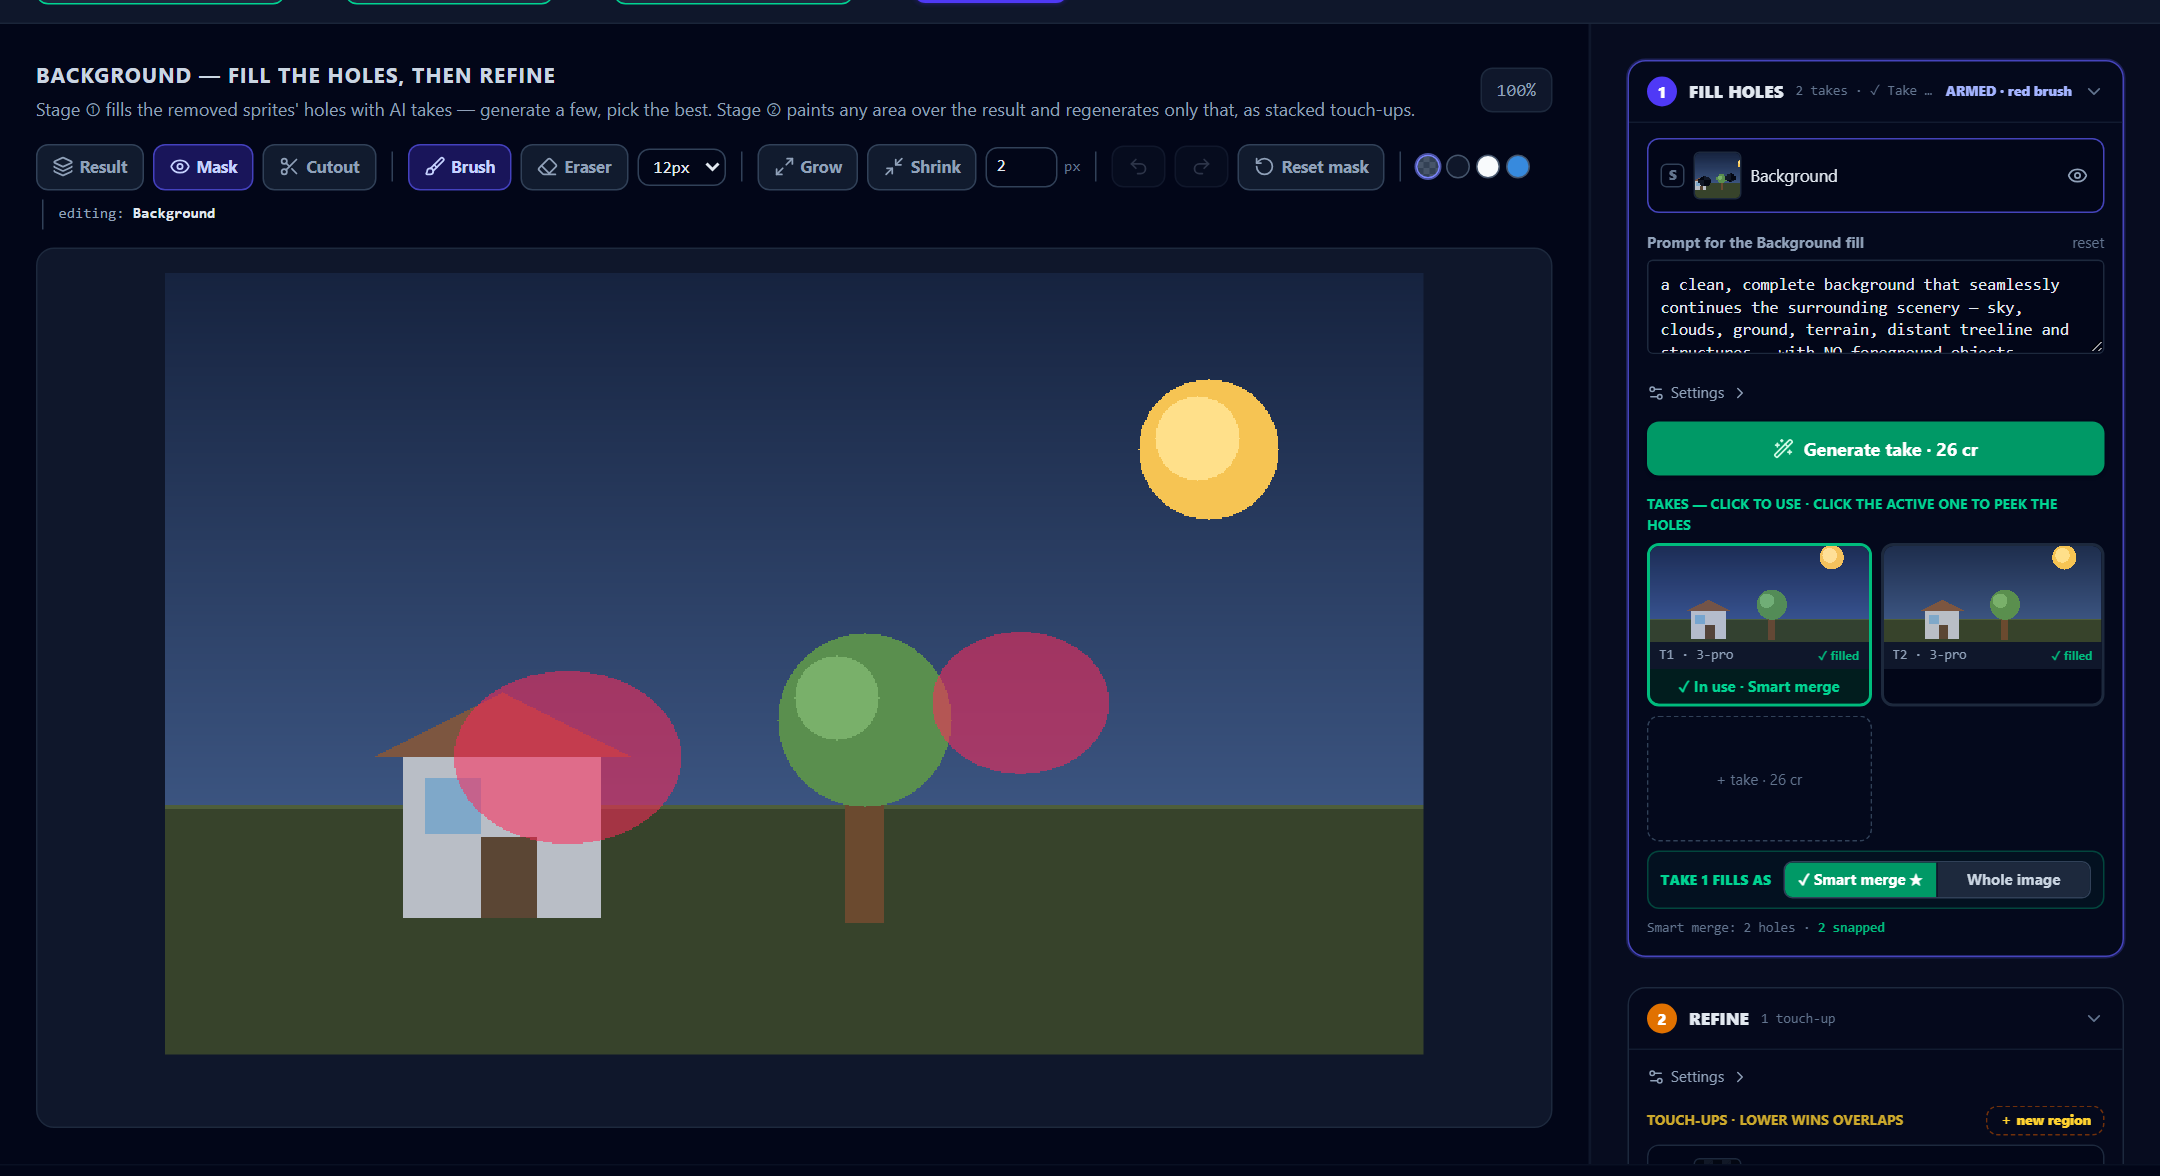Choose Whole image fill mode
This screenshot has width=2160, height=1176.
[x=2013, y=880]
